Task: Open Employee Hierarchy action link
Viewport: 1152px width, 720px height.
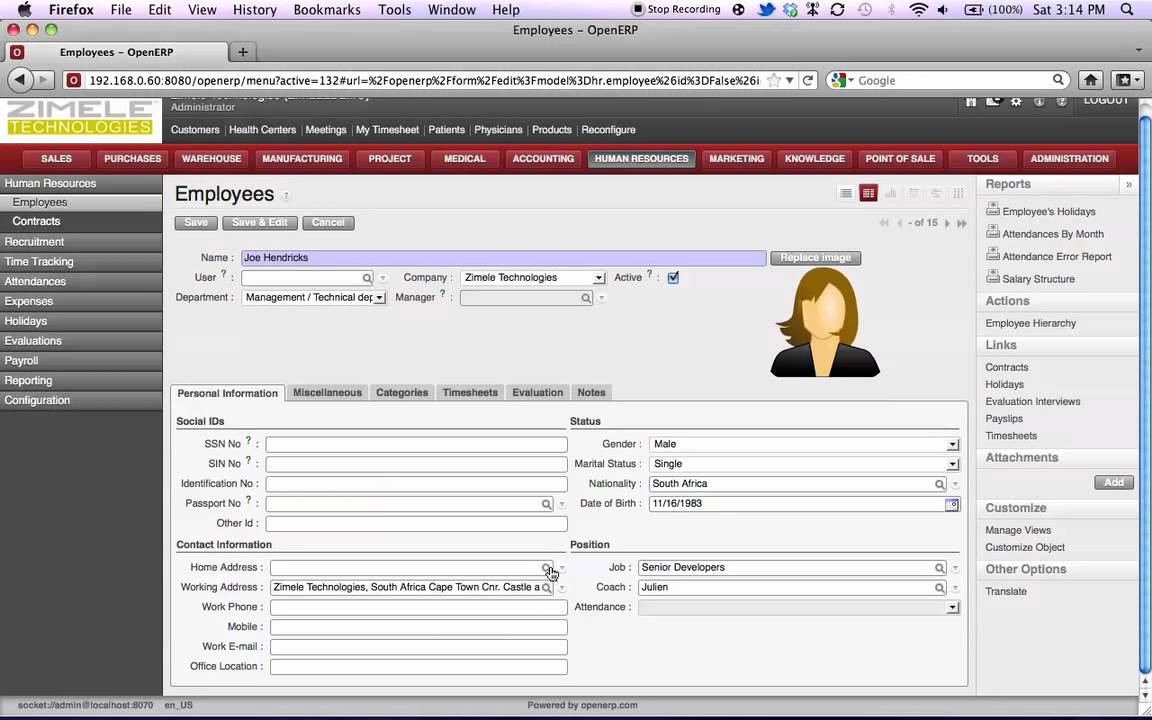Action: [x=1030, y=323]
